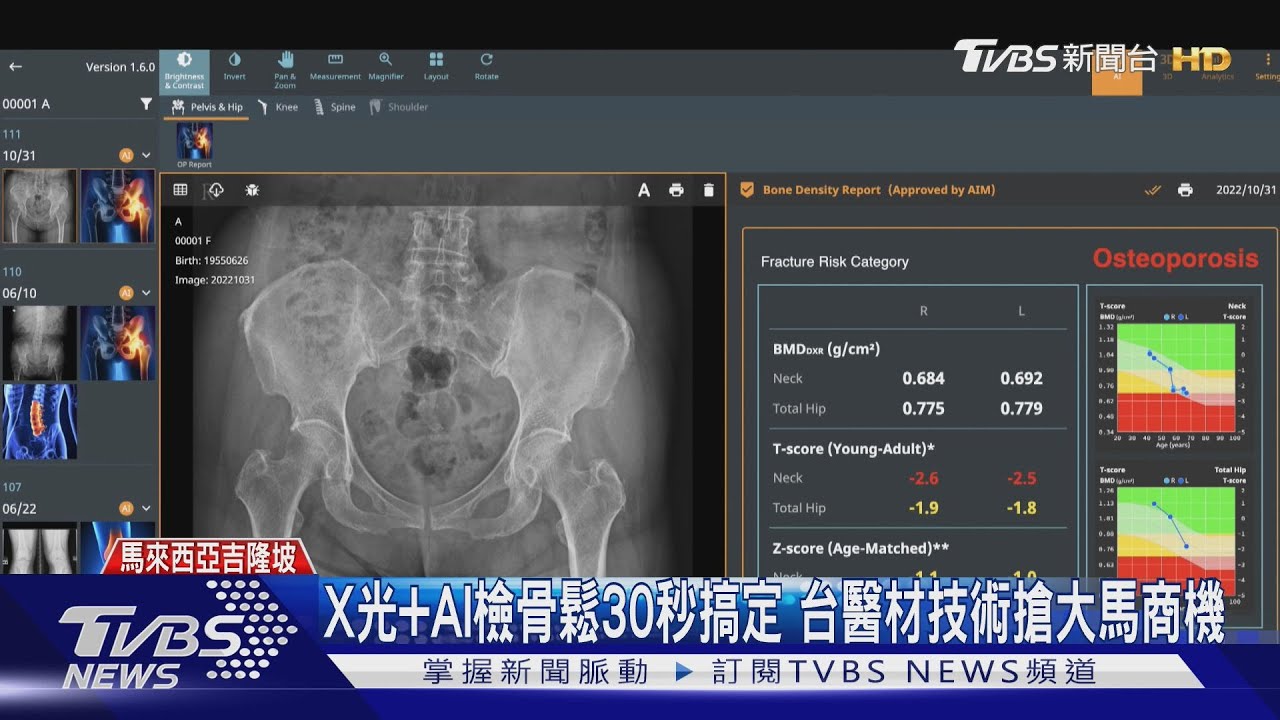
Task: Open the 10/31 pelvis X-ray thumbnail
Action: 39,206
